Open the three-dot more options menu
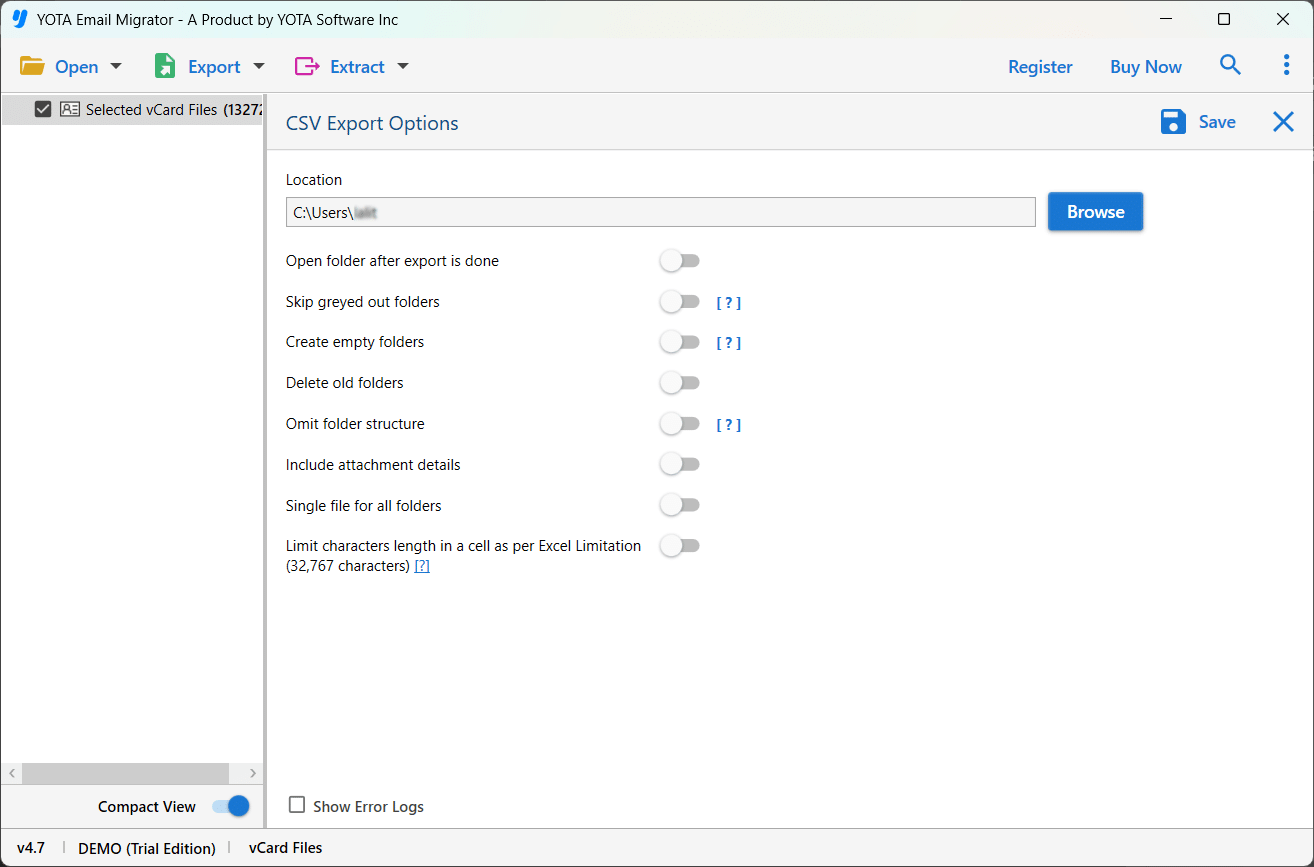This screenshot has width=1314, height=867. point(1286,66)
